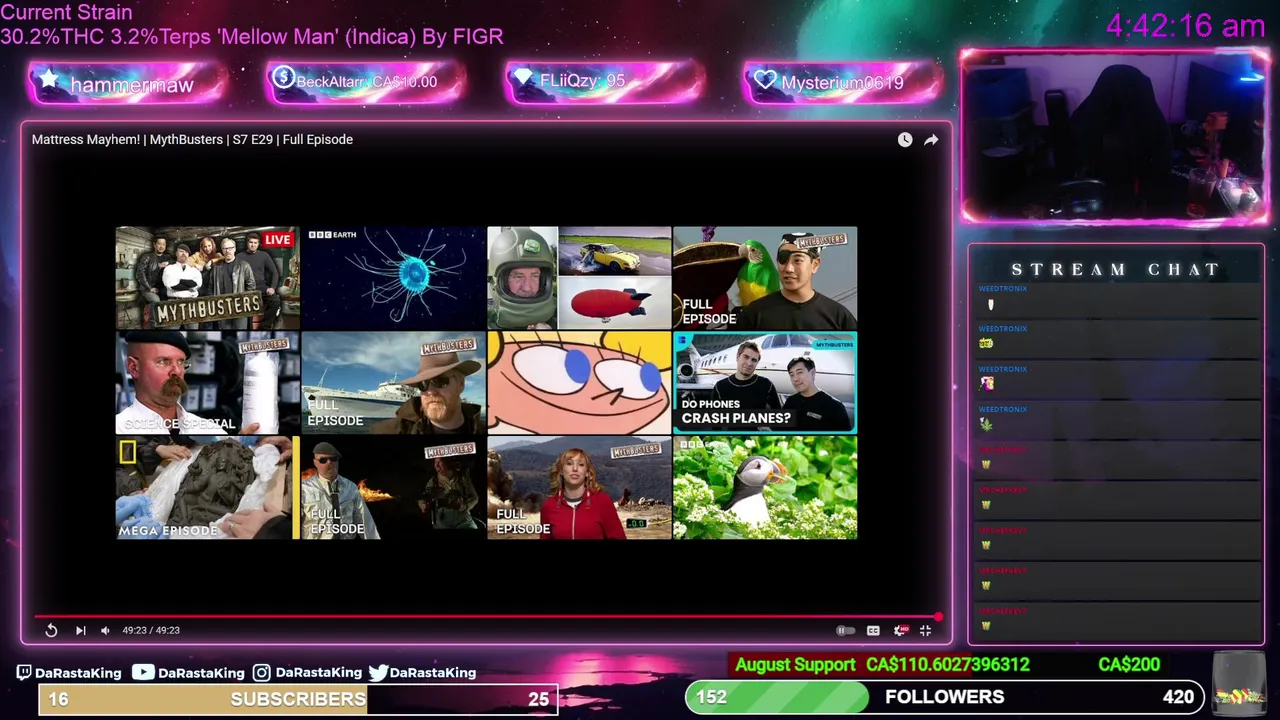The height and width of the screenshot is (720, 1280).
Task: Open the Full Episode thumbnail with the parrot
Action: [x=765, y=278]
